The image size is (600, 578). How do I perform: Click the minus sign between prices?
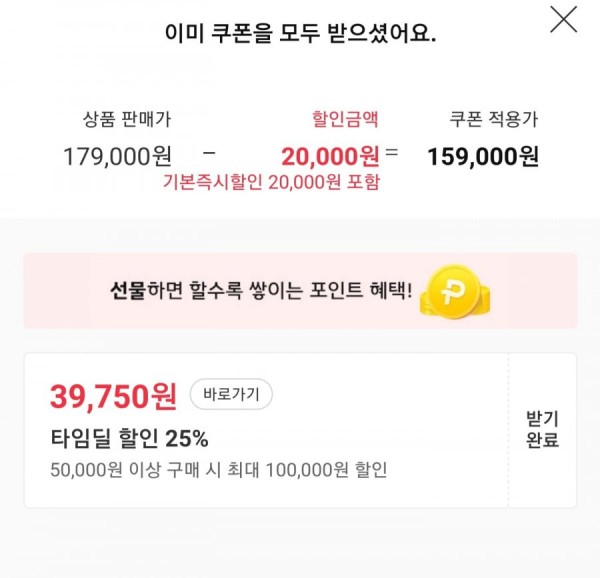[209, 153]
